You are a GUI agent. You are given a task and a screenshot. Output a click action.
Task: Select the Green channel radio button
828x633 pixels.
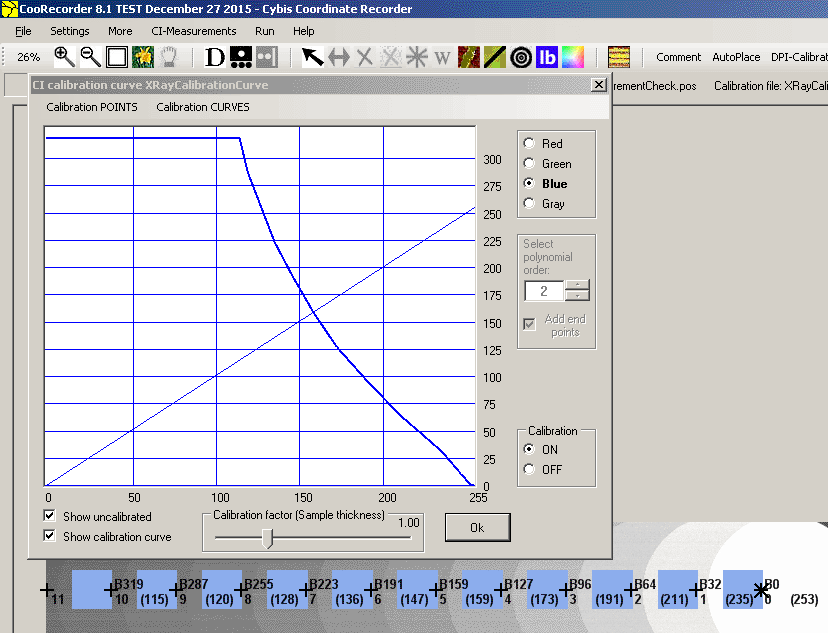(x=529, y=163)
